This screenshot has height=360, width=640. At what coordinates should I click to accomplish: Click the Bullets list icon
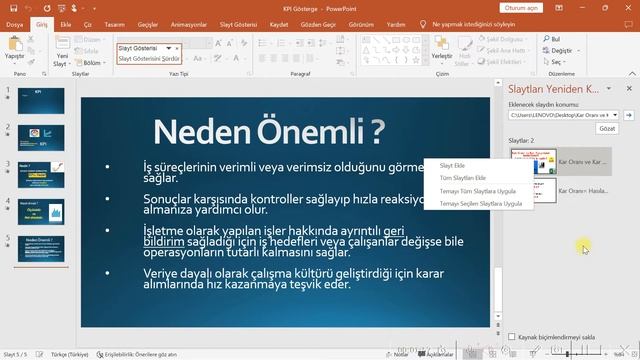[x=262, y=43]
